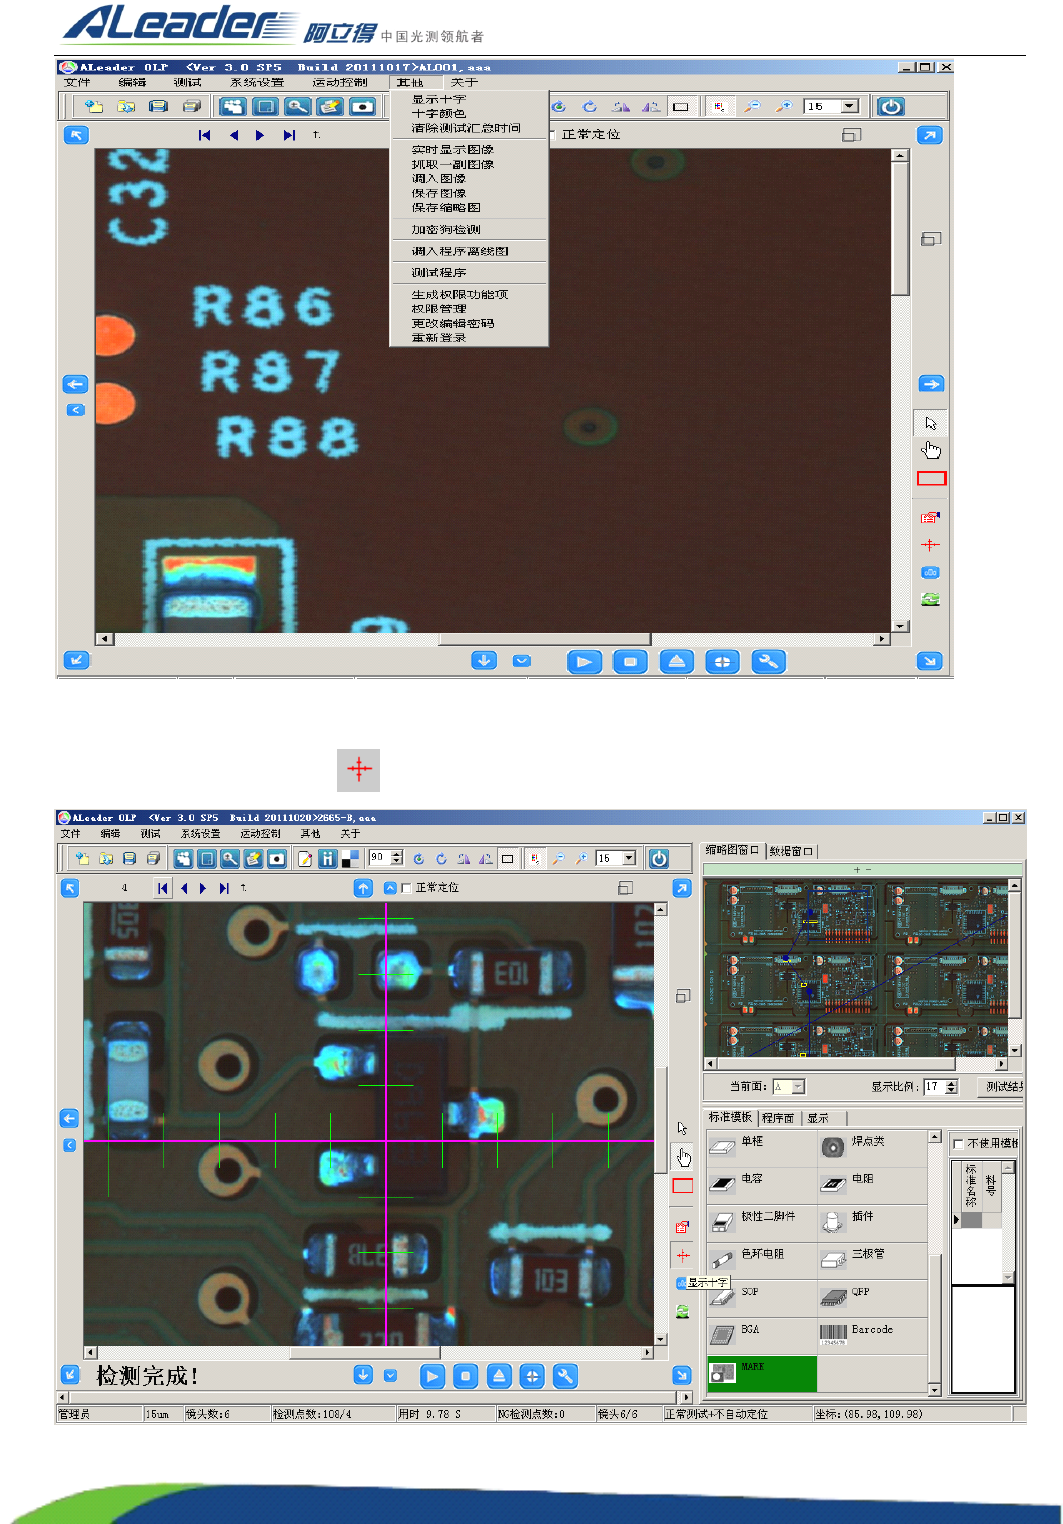Click the save disk icon in 2665-B toolbar
Viewport: 1063px width, 1524px height.
pyautogui.click(x=129, y=858)
